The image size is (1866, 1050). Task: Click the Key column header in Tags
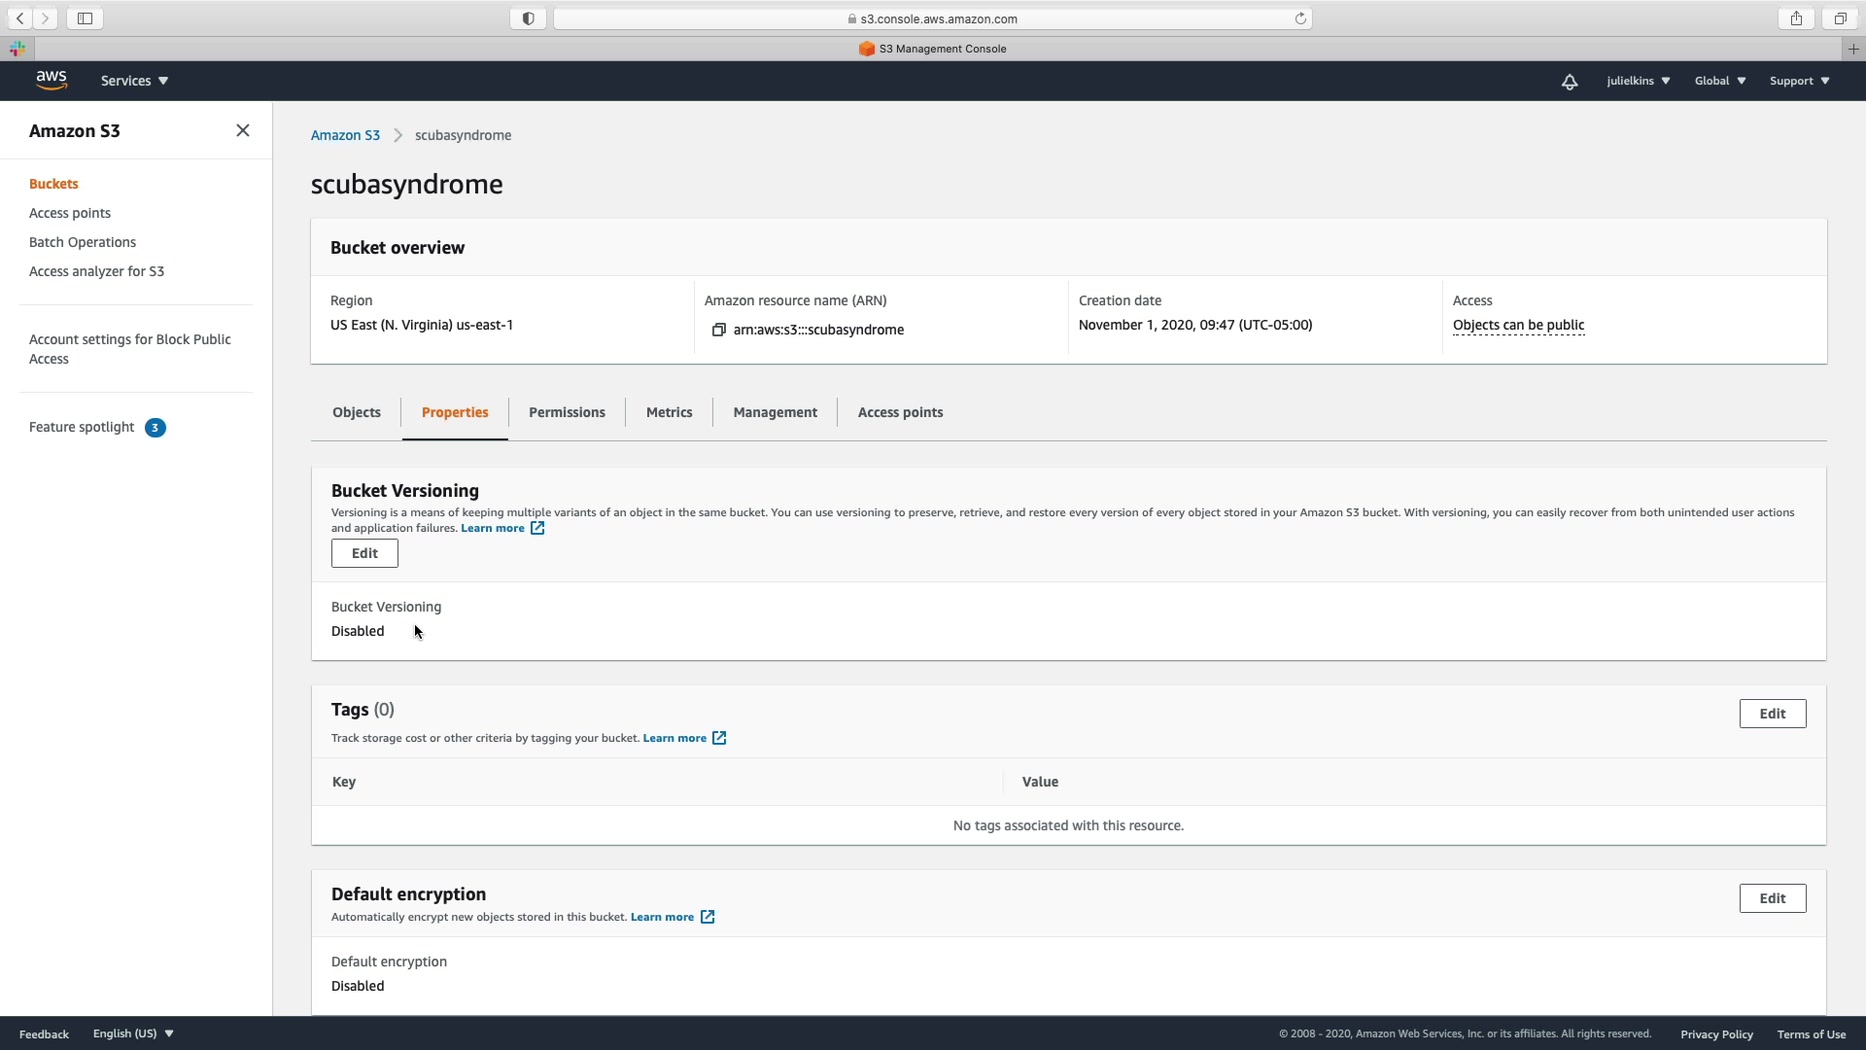[344, 782]
